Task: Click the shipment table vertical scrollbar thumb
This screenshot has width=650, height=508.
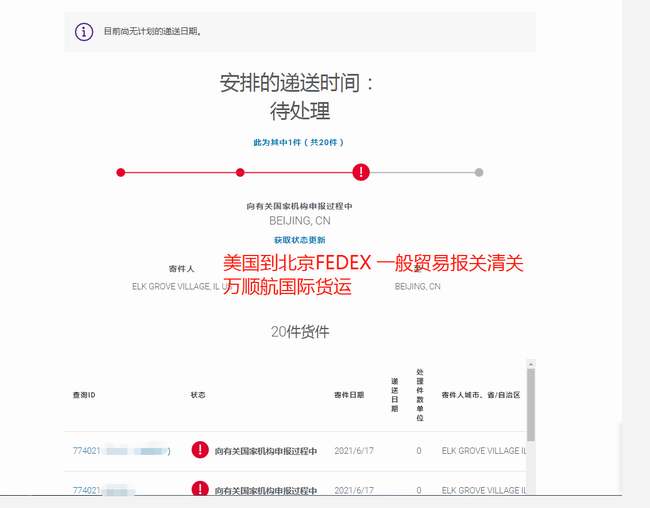Action: click(x=531, y=405)
